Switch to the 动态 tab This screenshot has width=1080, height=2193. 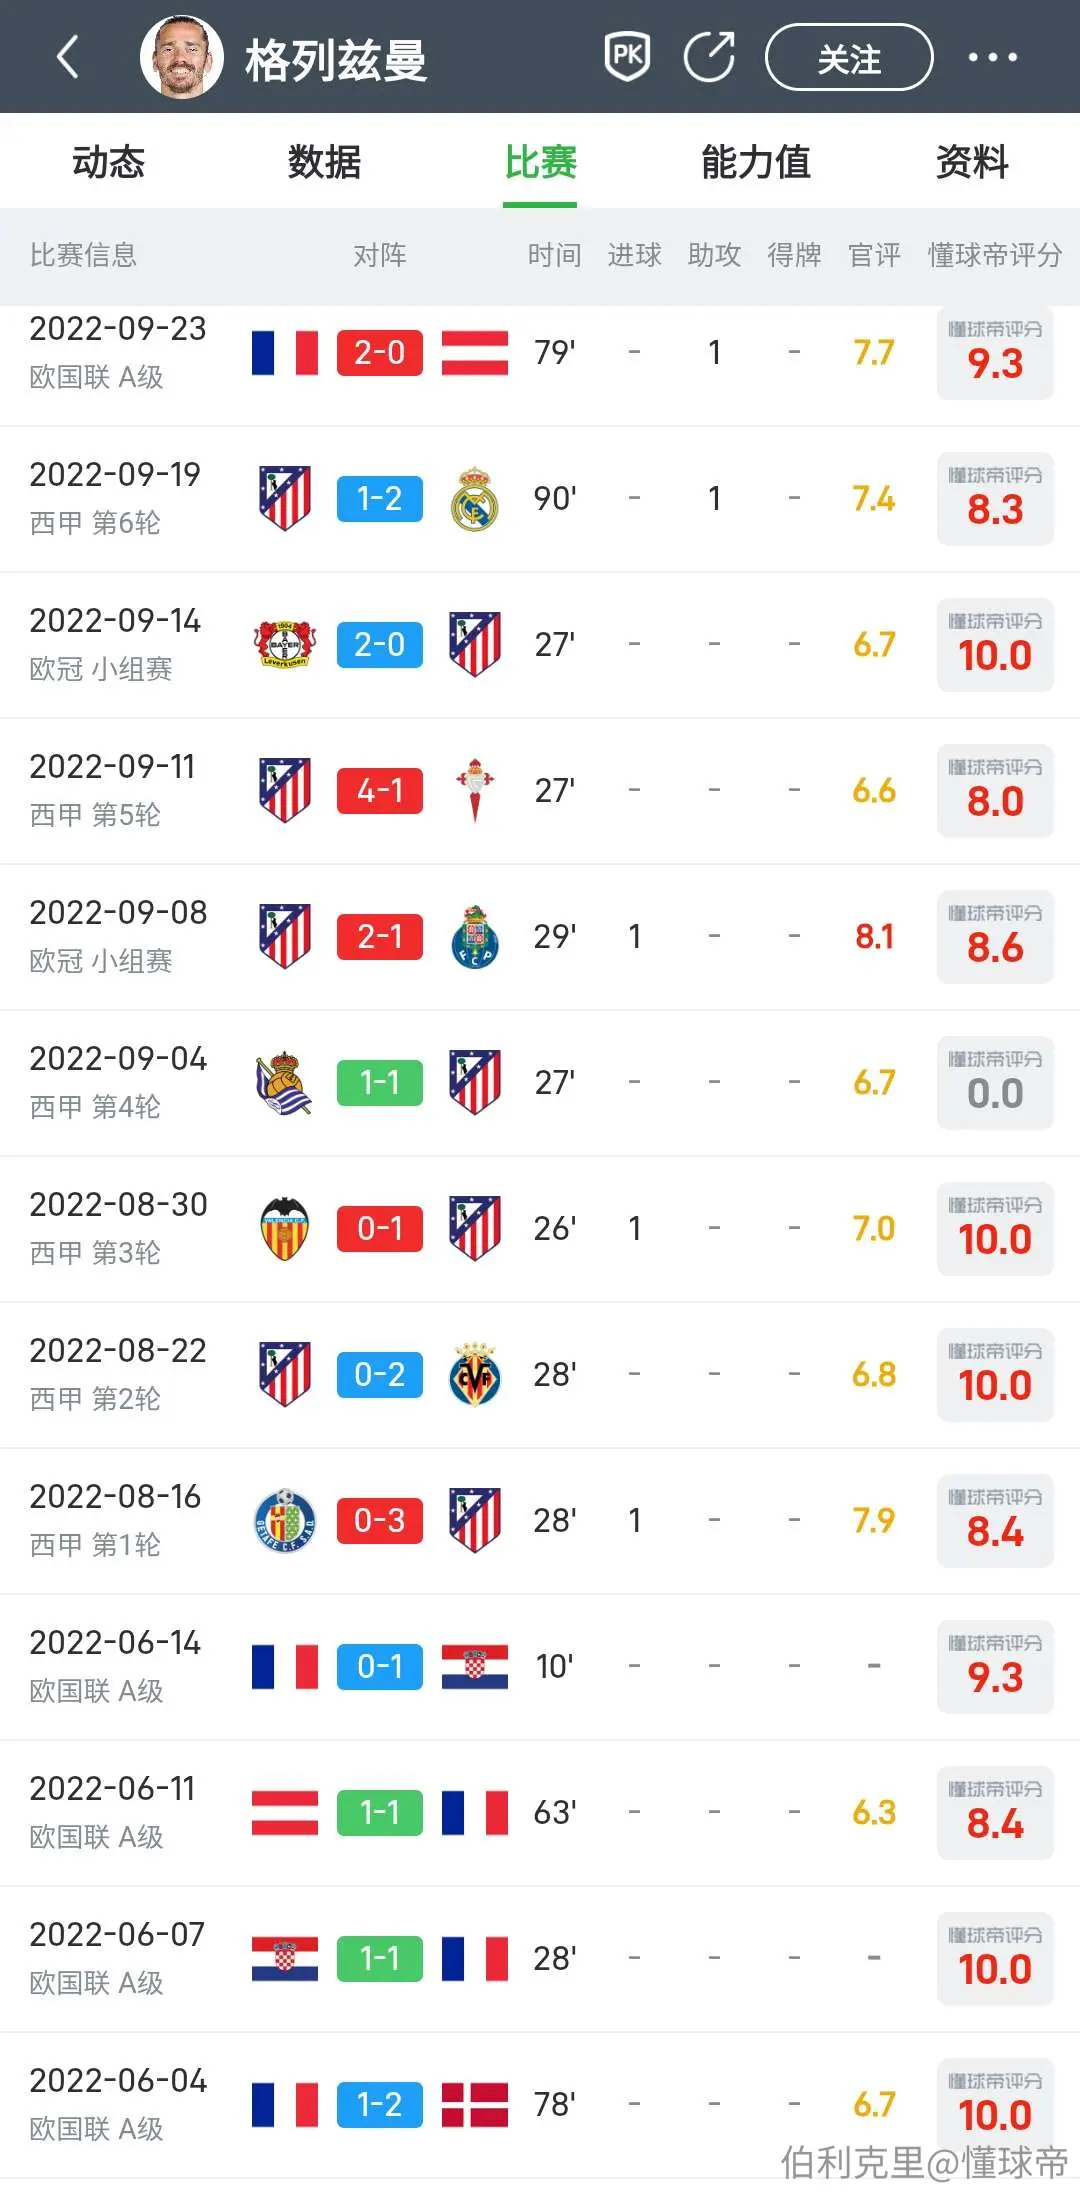coord(108,162)
